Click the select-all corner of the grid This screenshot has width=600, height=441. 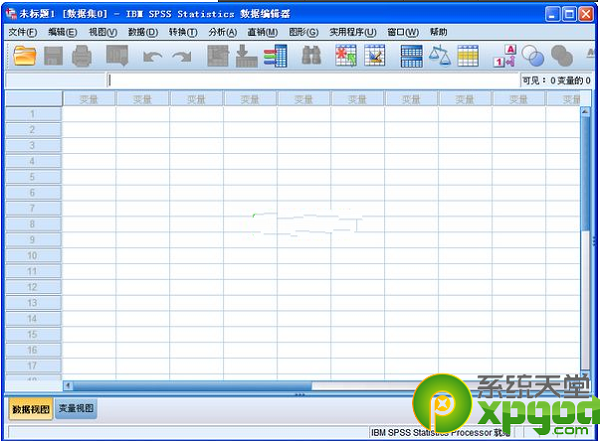point(34,99)
